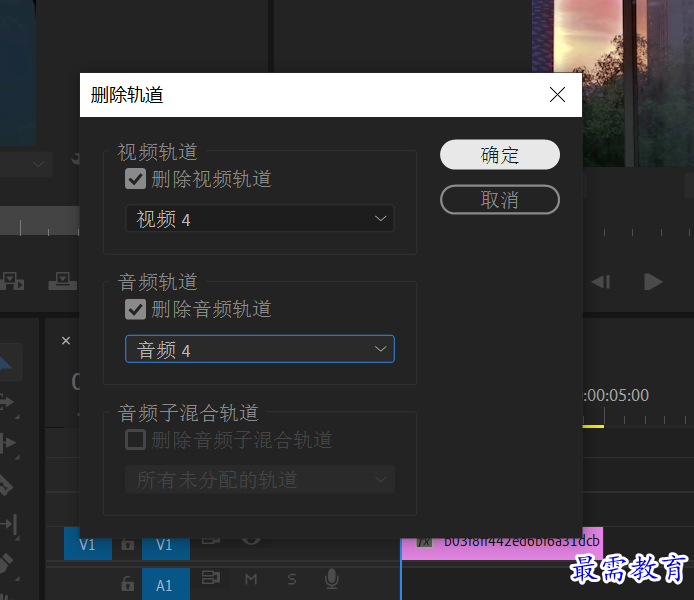Select the Track Select Forward tool
694x600 pixels.
7,402
